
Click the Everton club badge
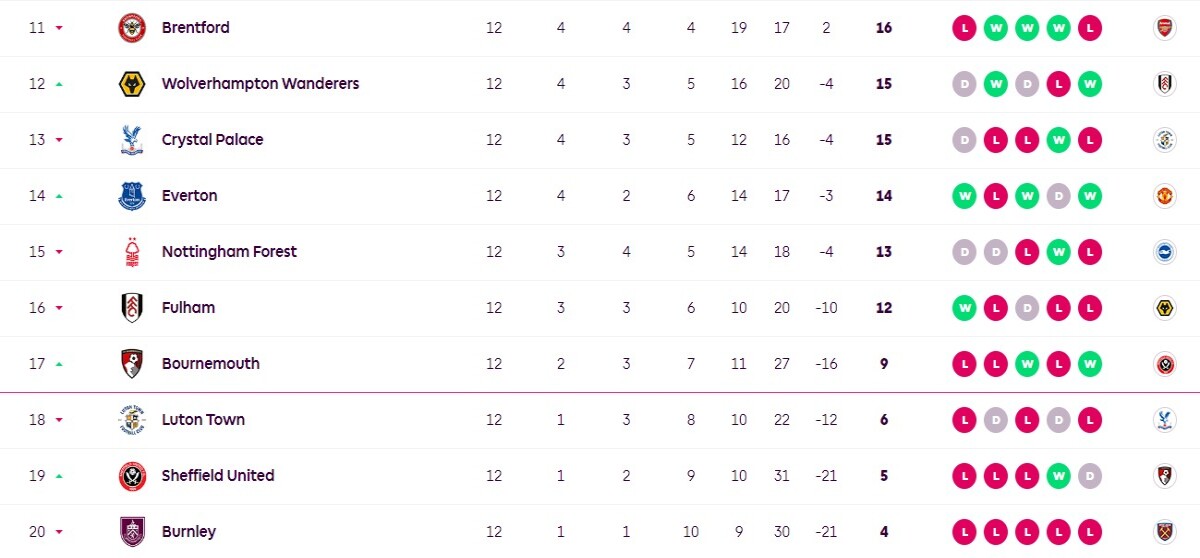click(132, 196)
